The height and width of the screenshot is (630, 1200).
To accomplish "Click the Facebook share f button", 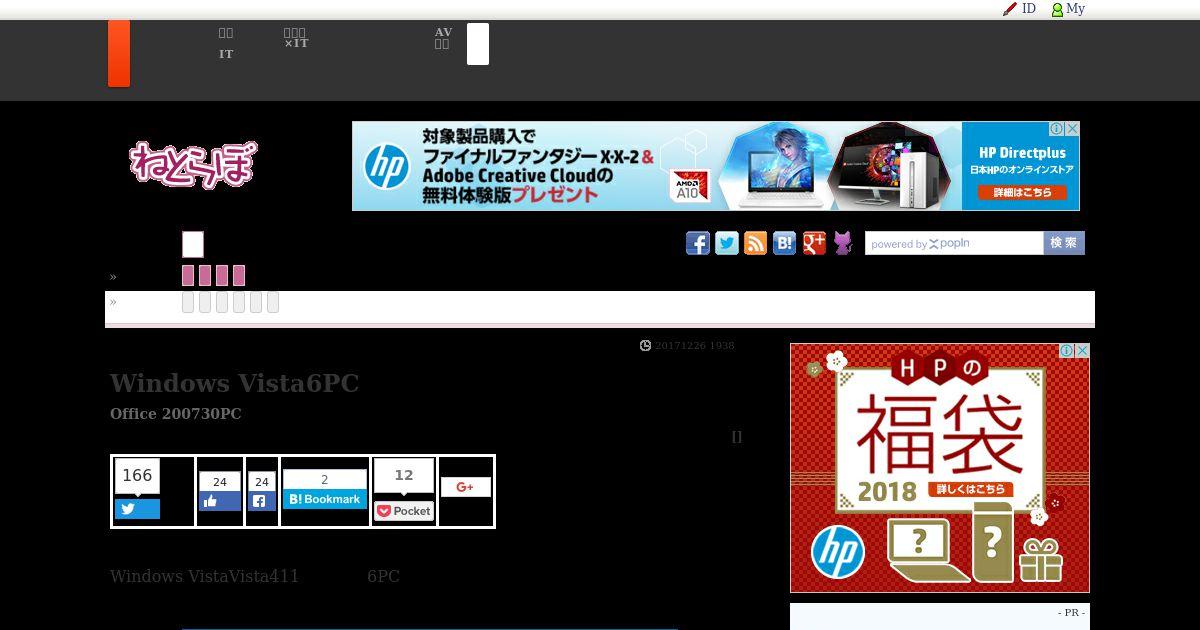I will pos(262,501).
